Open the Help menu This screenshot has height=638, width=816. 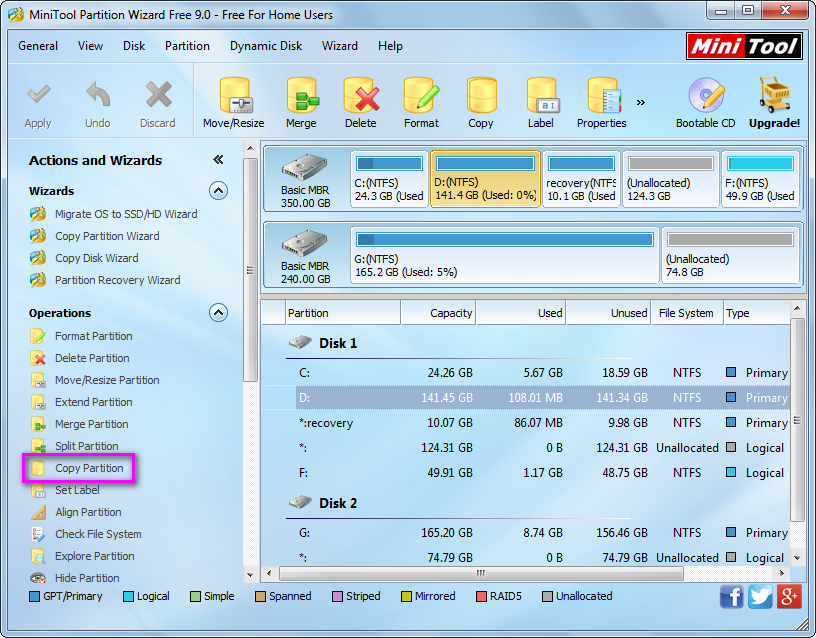point(390,46)
